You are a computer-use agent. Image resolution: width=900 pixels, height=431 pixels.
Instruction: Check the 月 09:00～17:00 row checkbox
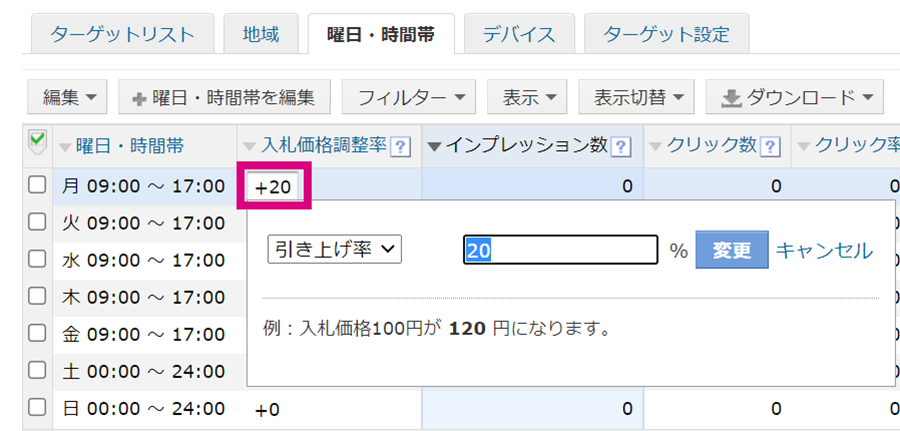point(37,185)
